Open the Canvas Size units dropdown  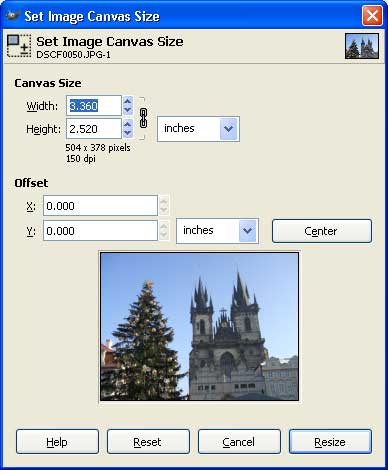(198, 129)
